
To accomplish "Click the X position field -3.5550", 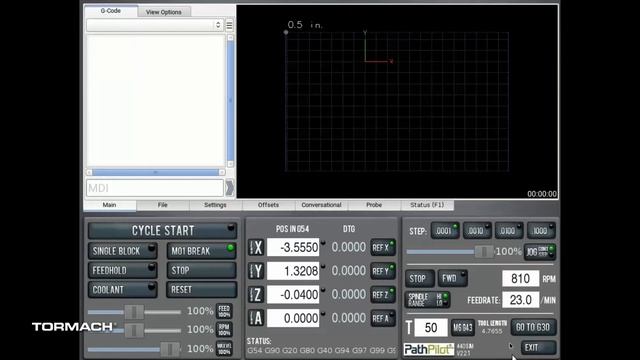I will pos(293,247).
